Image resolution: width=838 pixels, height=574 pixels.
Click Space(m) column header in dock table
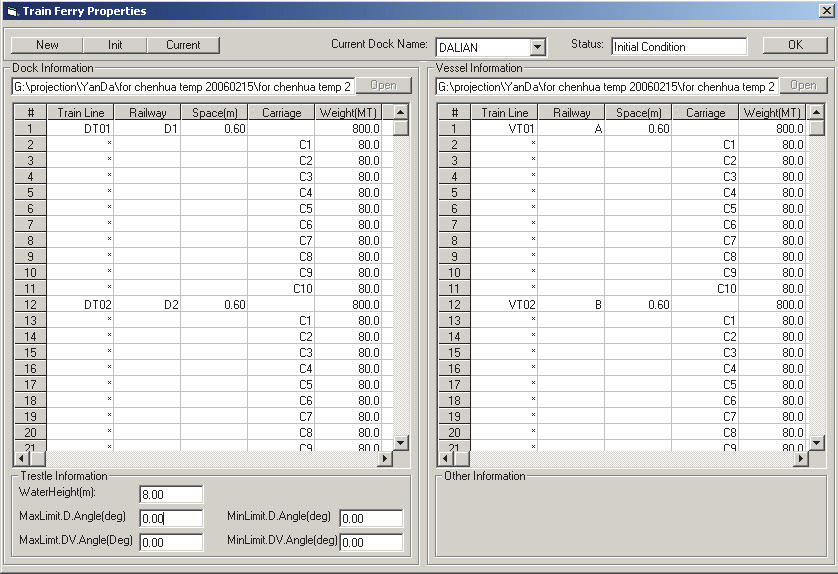coord(214,113)
